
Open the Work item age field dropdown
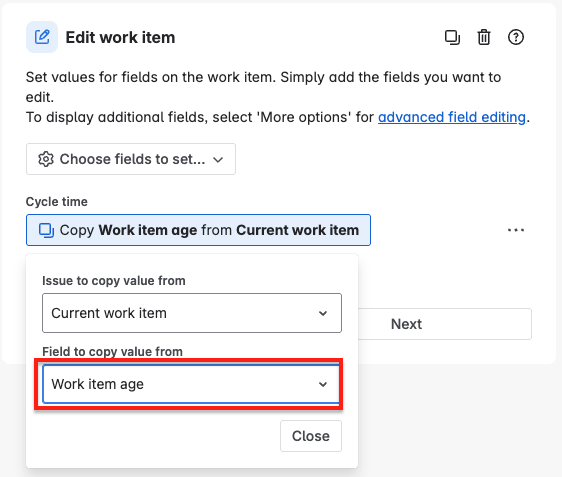tap(192, 384)
